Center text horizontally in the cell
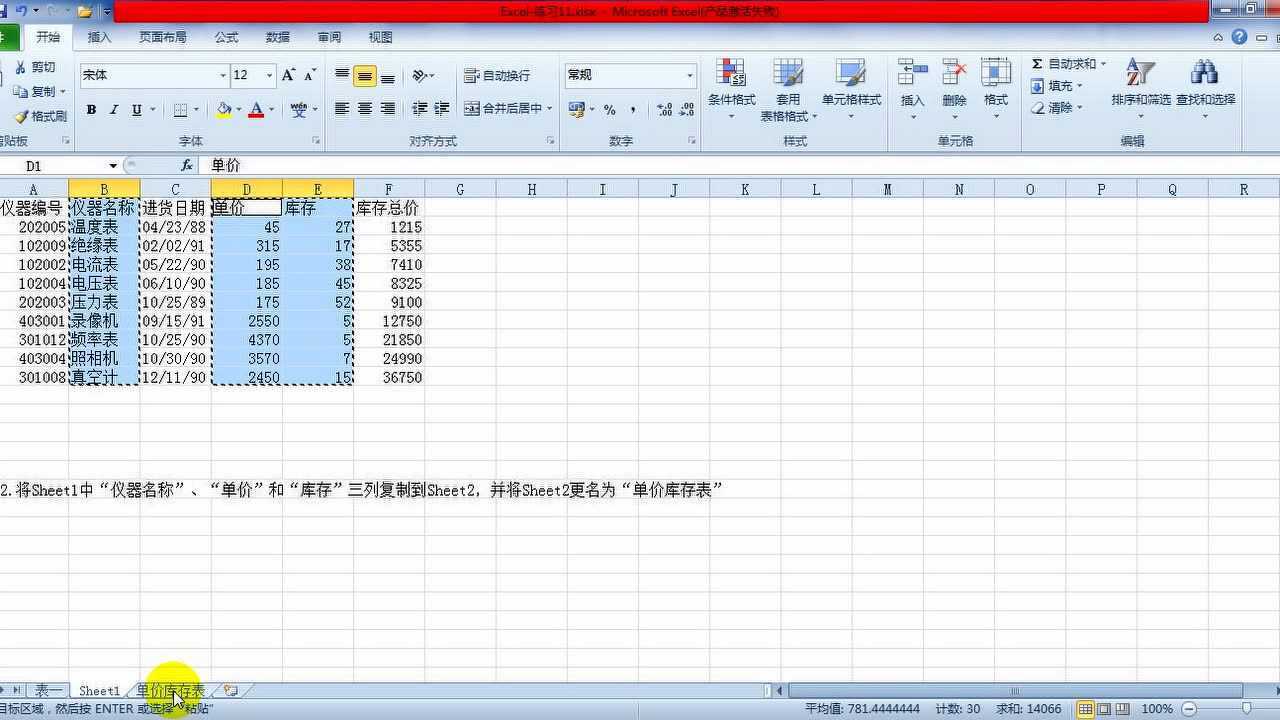Screen dimensions: 1280x720 [365, 109]
